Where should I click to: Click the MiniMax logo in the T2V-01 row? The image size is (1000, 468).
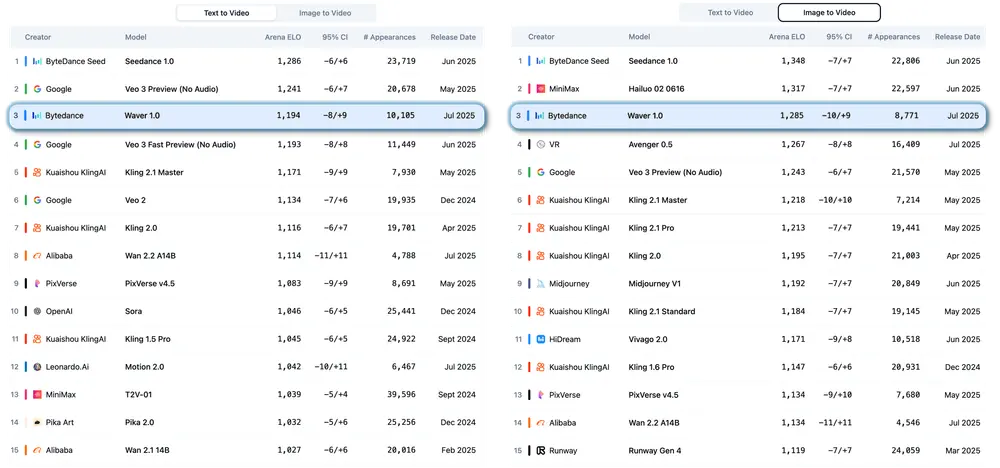click(37, 395)
